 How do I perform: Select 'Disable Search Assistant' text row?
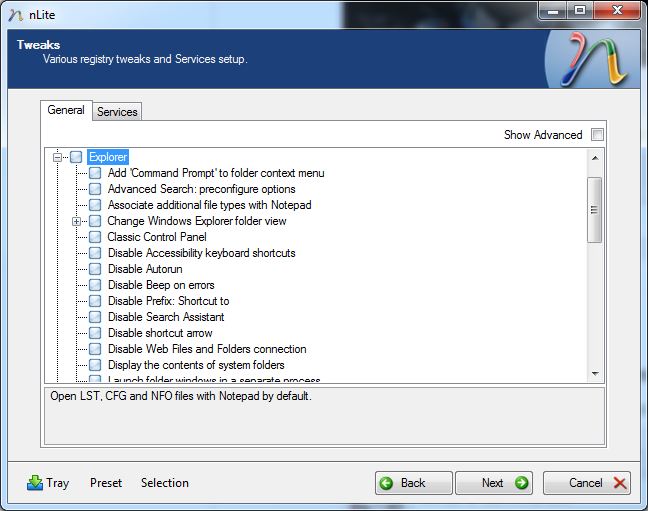pyautogui.click(x=166, y=317)
